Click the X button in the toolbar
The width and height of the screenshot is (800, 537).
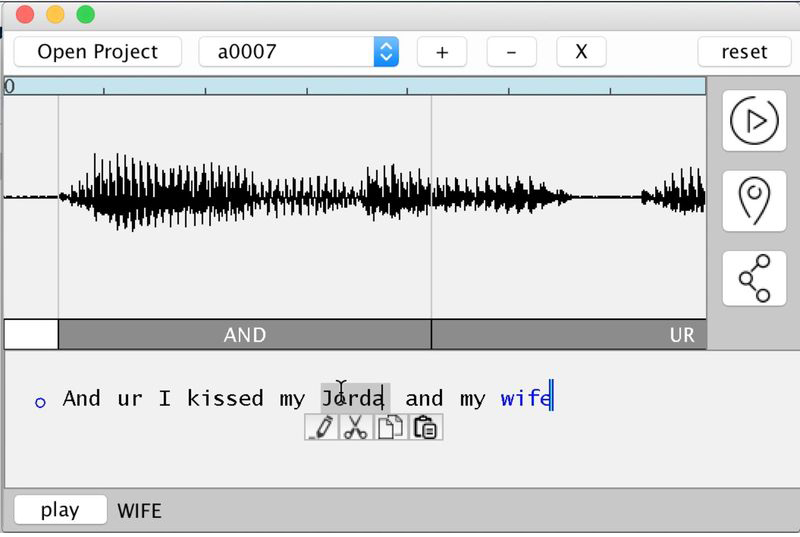tap(581, 52)
